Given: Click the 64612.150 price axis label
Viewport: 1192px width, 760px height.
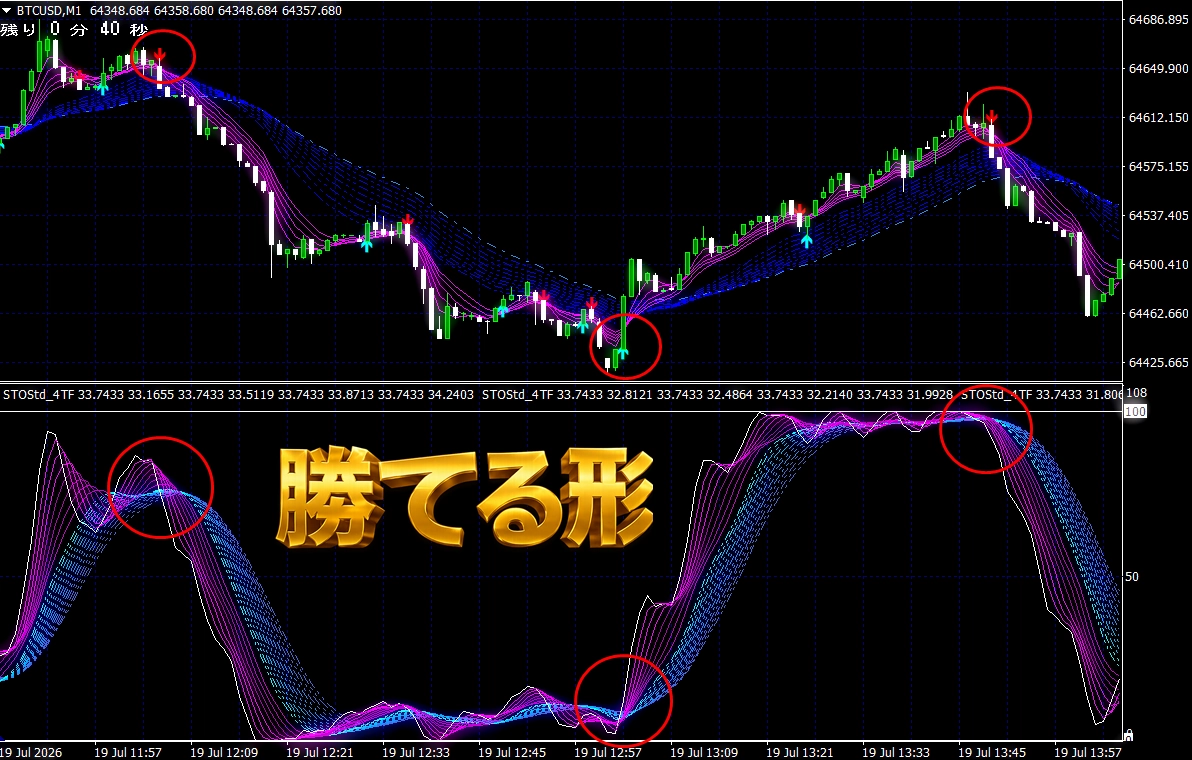Looking at the screenshot, I should [x=1159, y=117].
